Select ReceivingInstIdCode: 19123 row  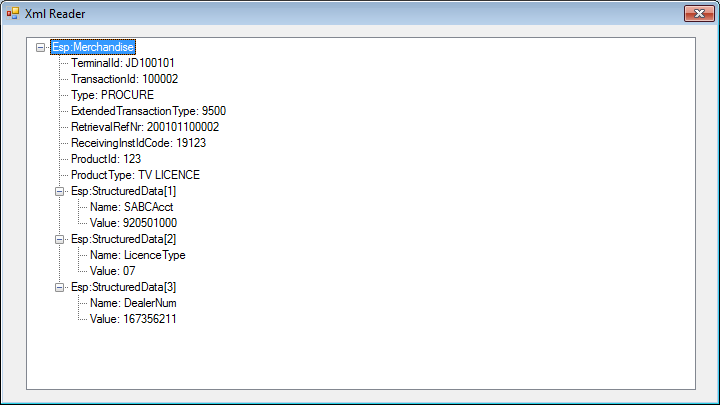click(138, 143)
